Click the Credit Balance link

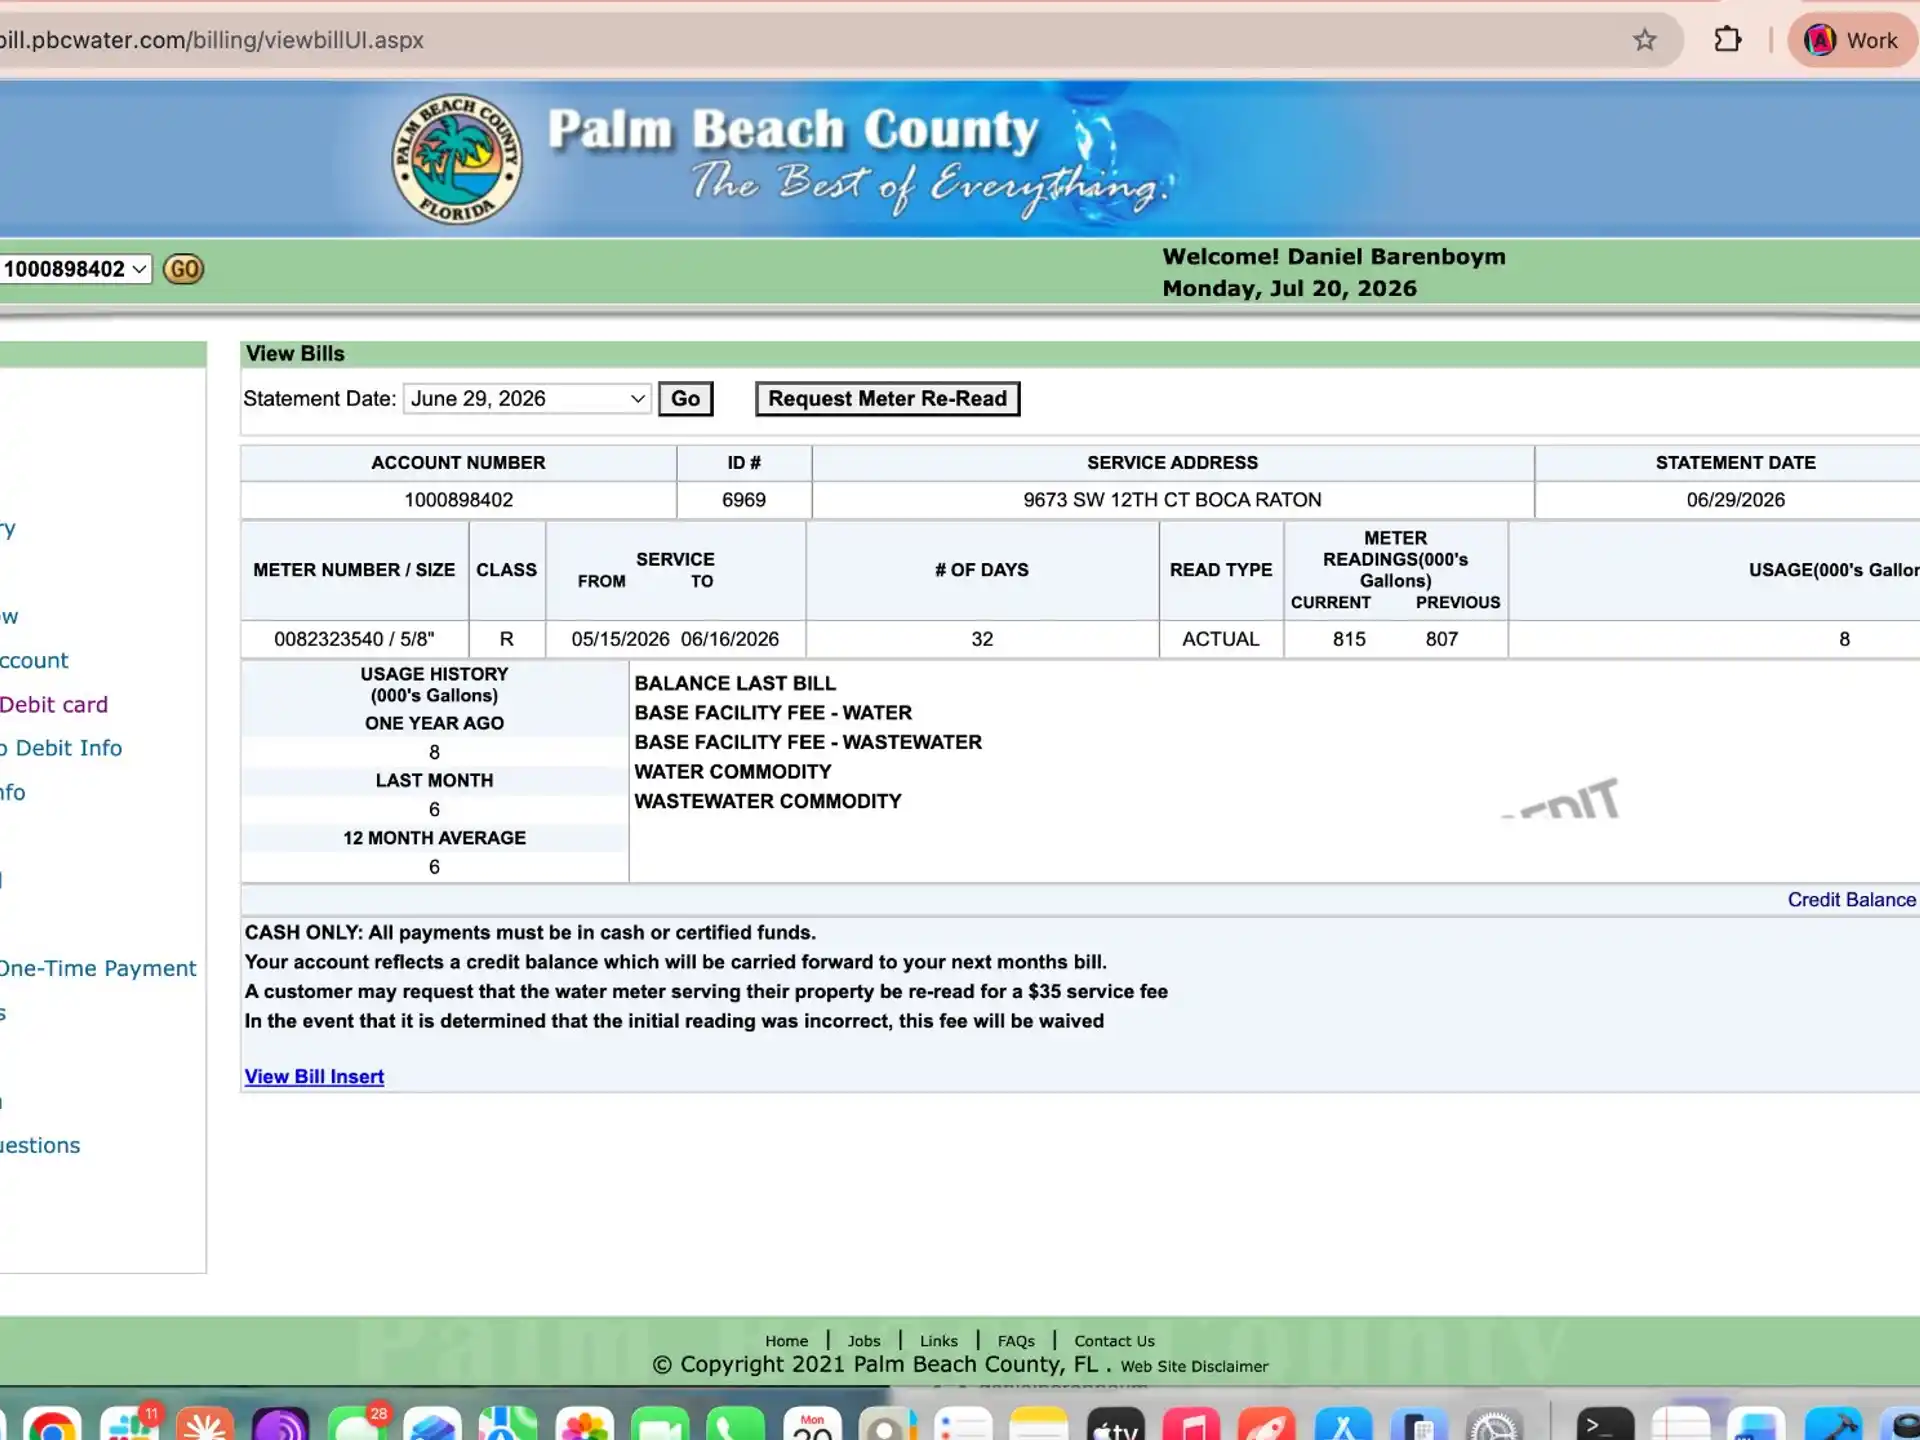pos(1851,899)
